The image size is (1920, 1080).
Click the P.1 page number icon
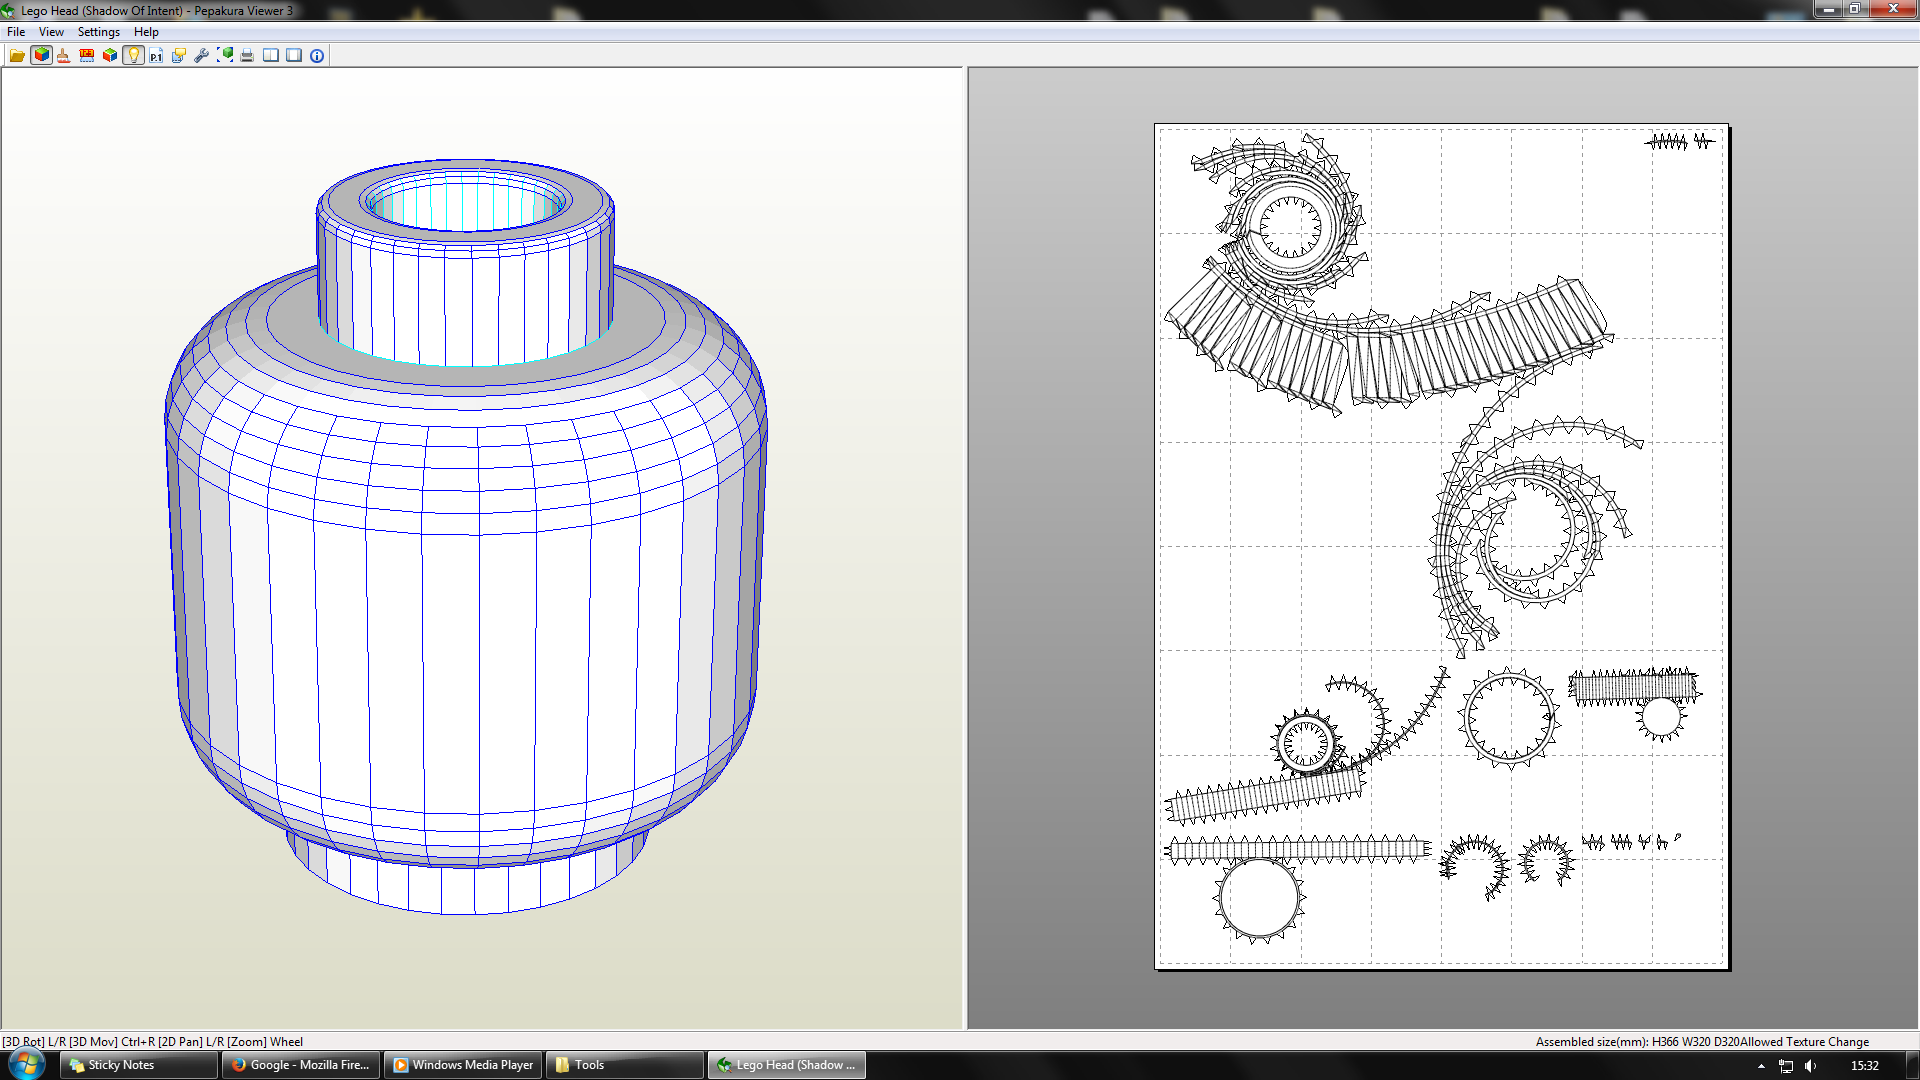156,56
